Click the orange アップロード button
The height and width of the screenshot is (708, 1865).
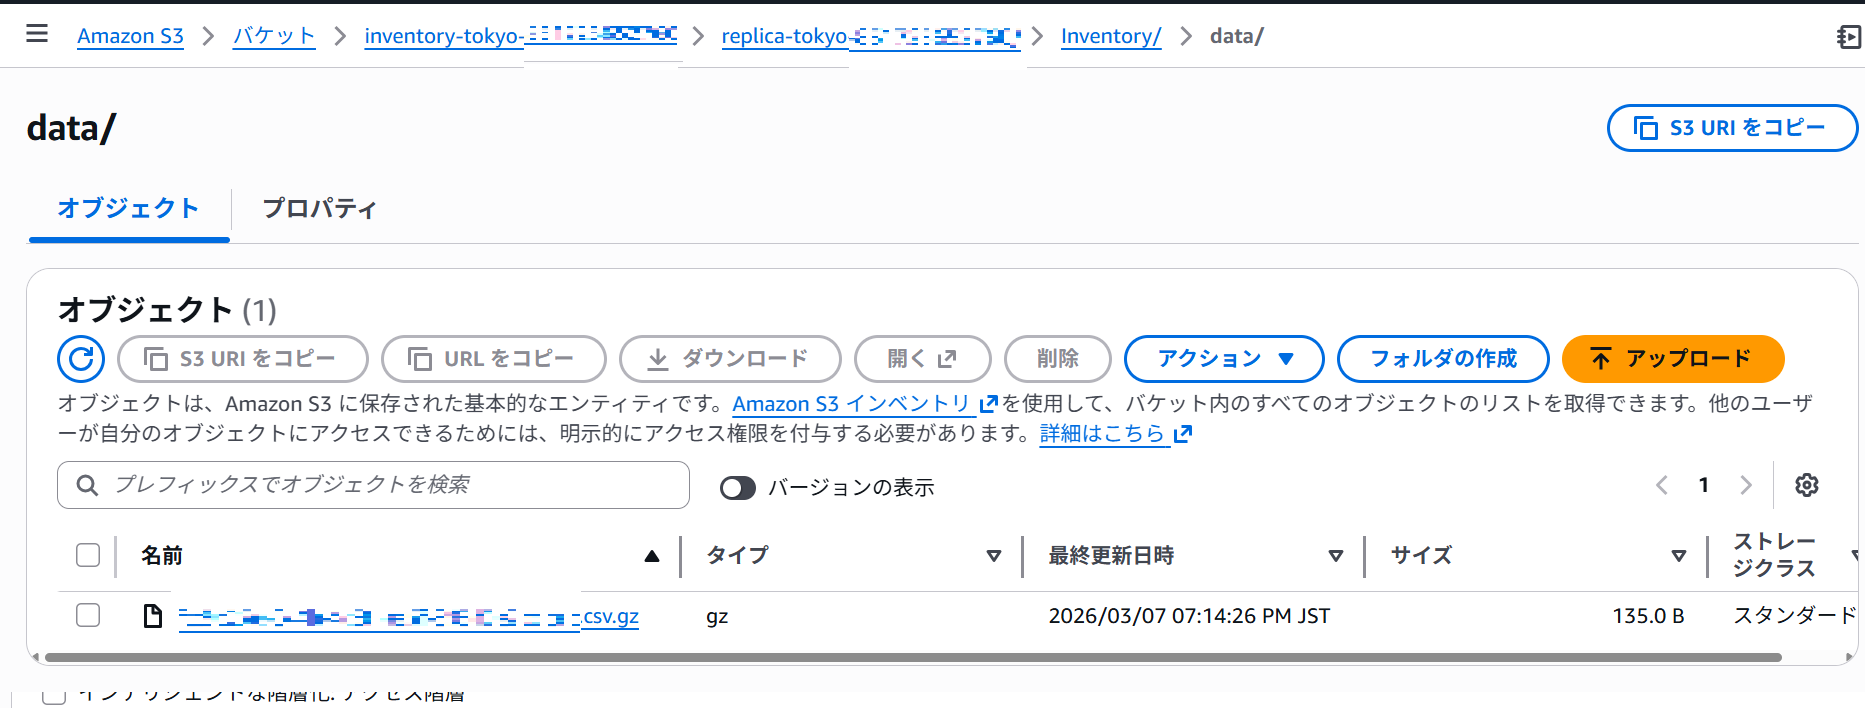[1672, 359]
